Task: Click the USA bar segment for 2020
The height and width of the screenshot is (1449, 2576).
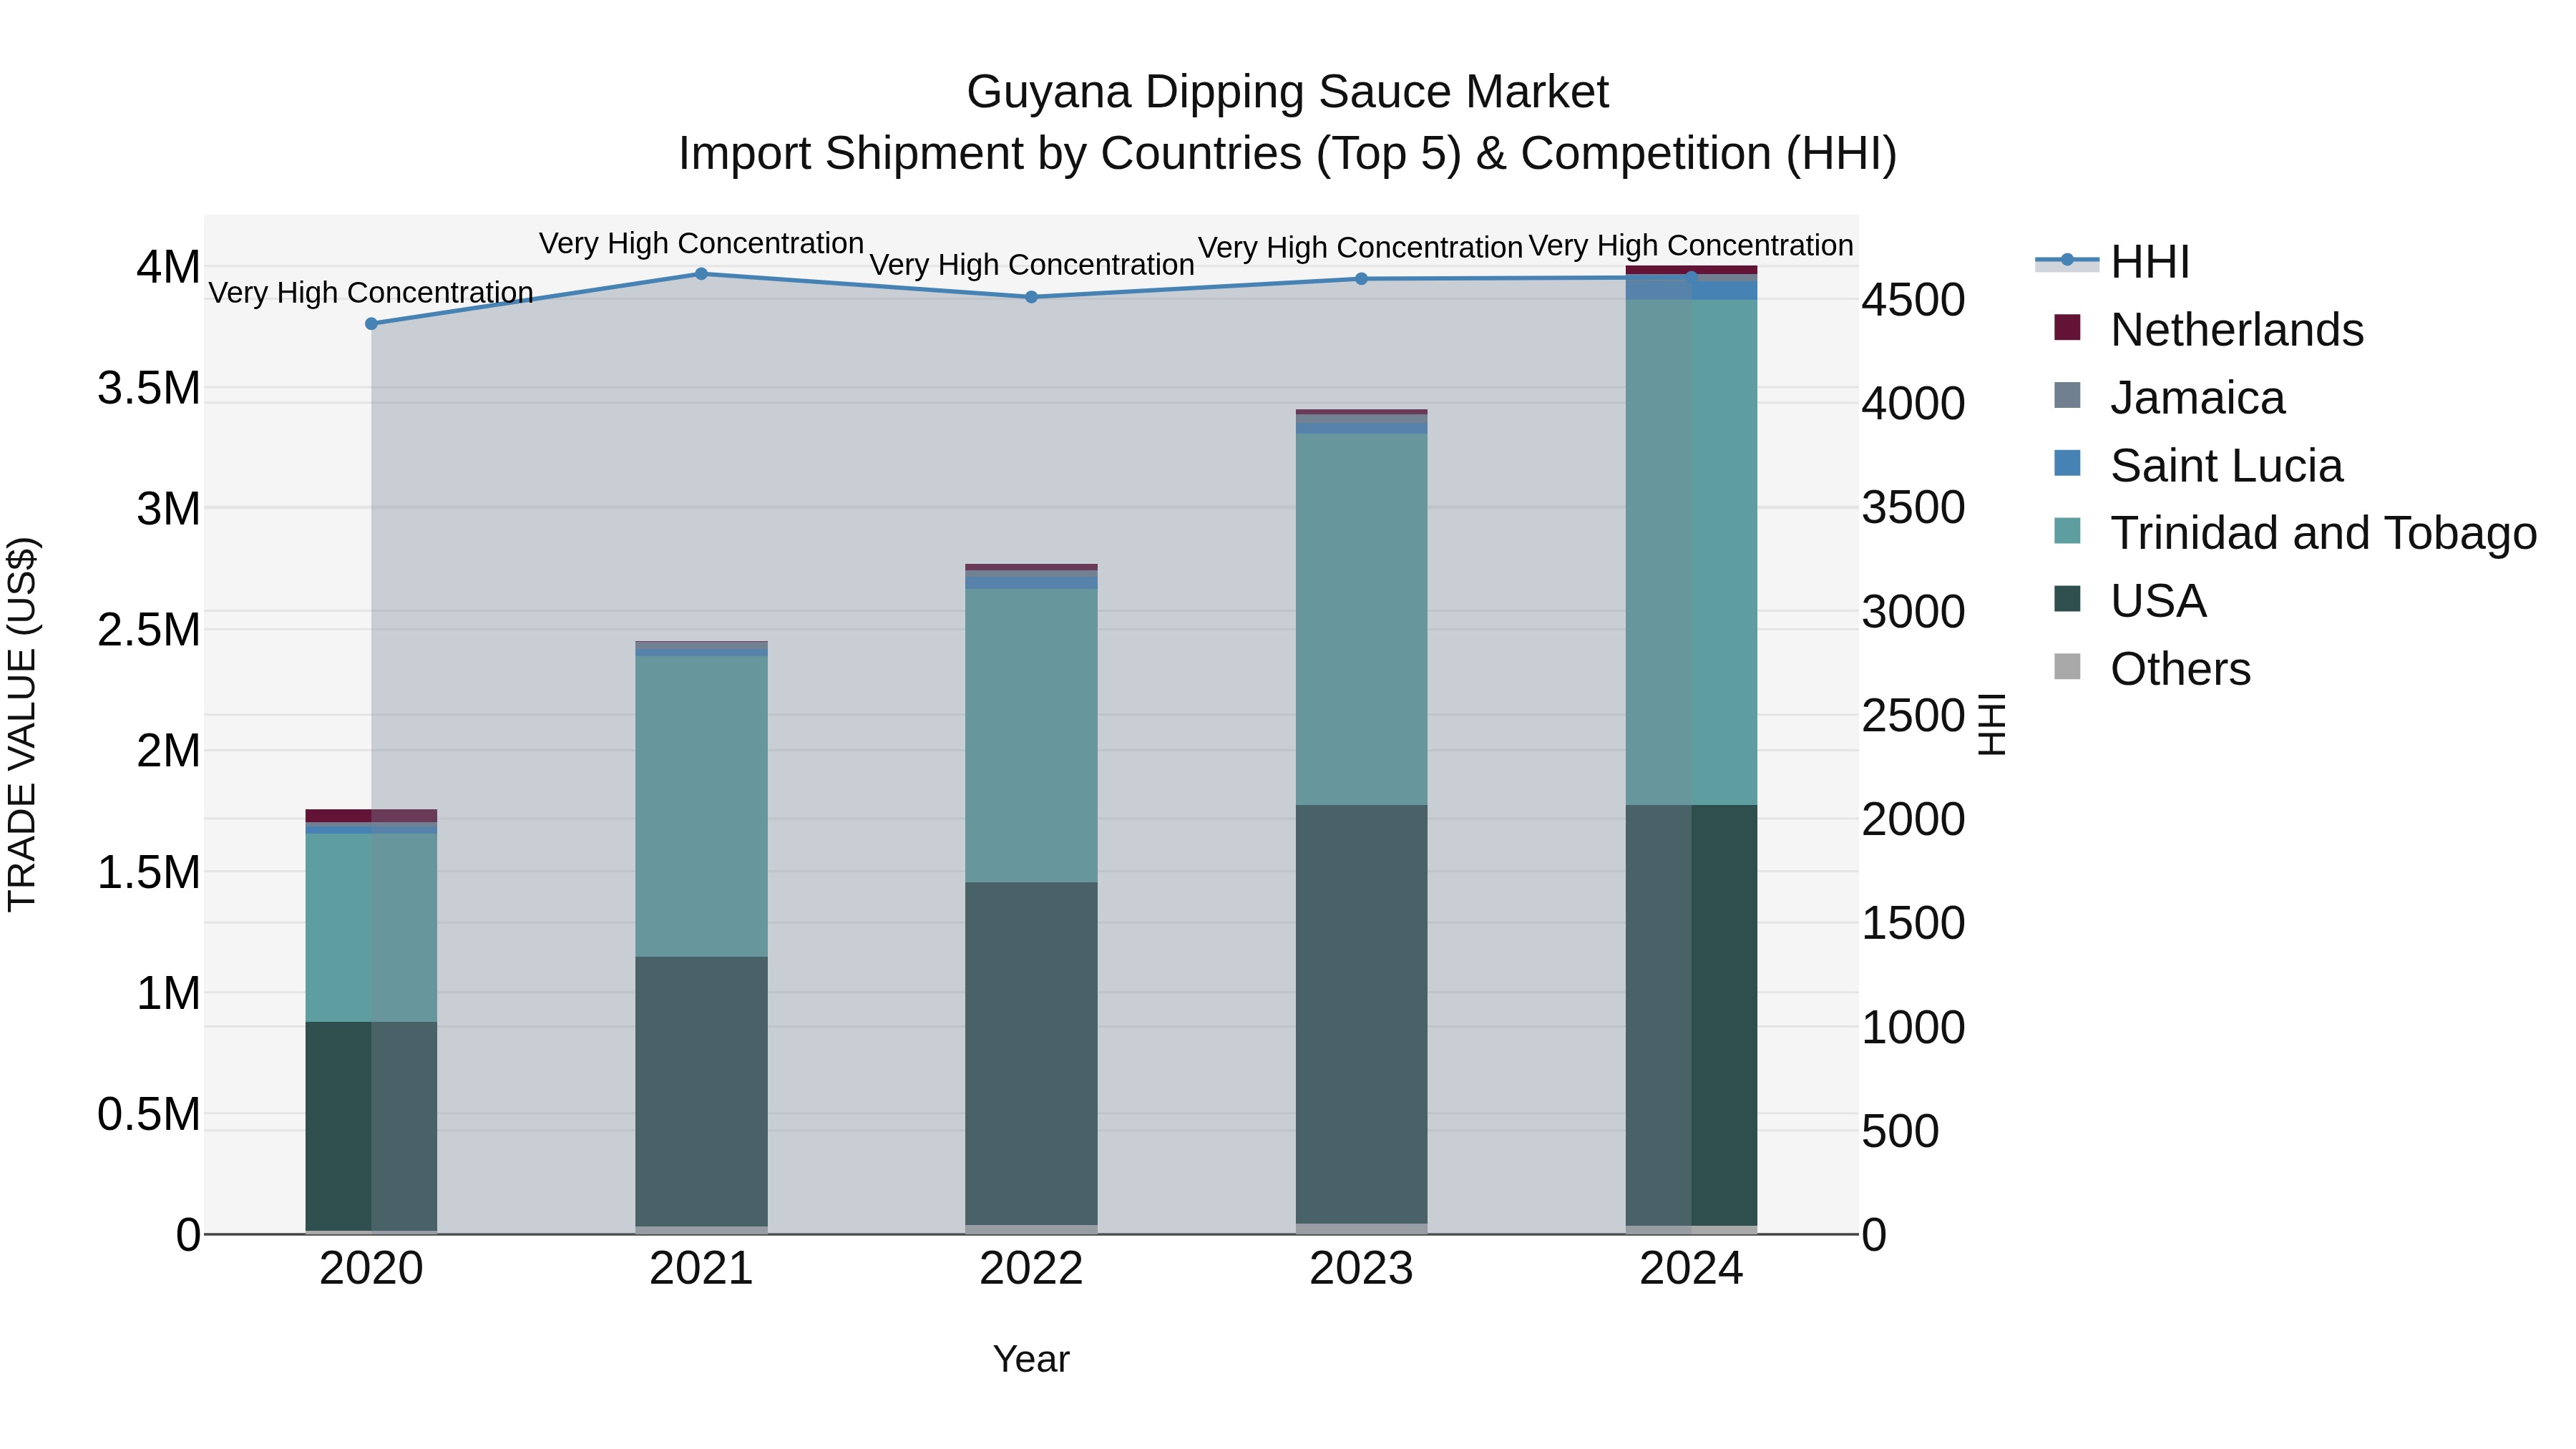Action: point(371,1125)
